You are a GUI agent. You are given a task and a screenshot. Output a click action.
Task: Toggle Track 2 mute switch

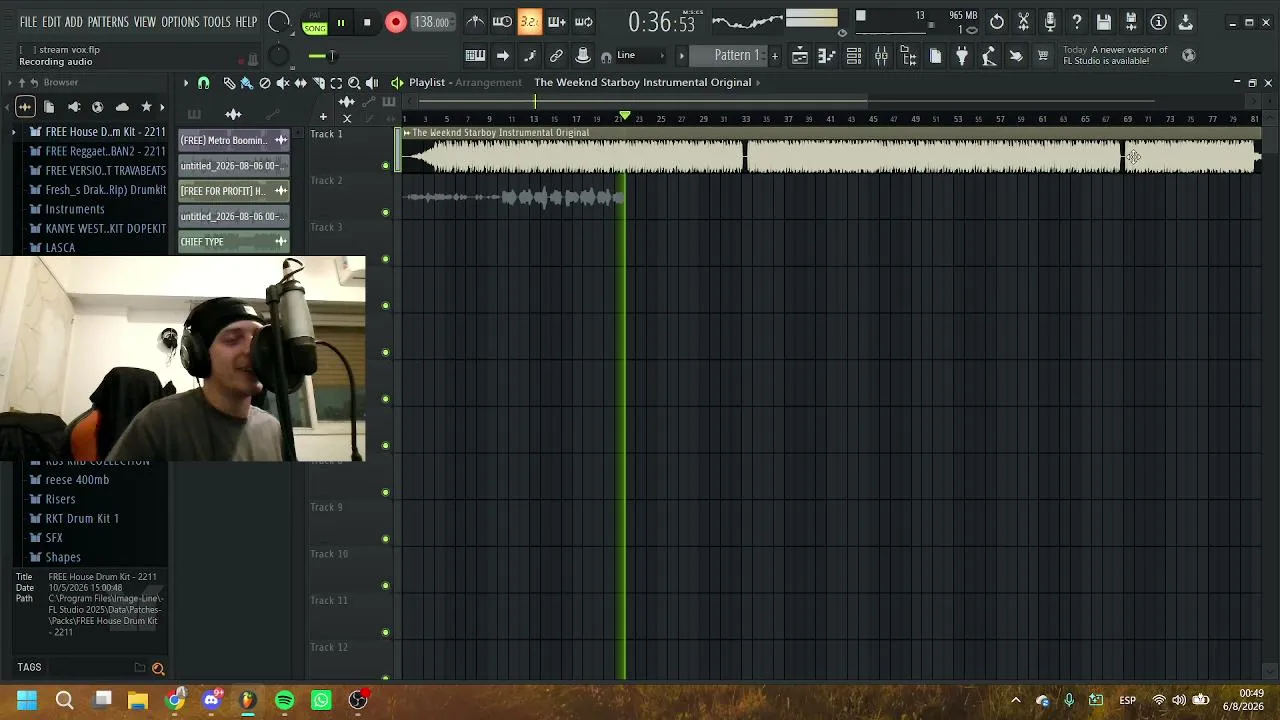pos(386,212)
